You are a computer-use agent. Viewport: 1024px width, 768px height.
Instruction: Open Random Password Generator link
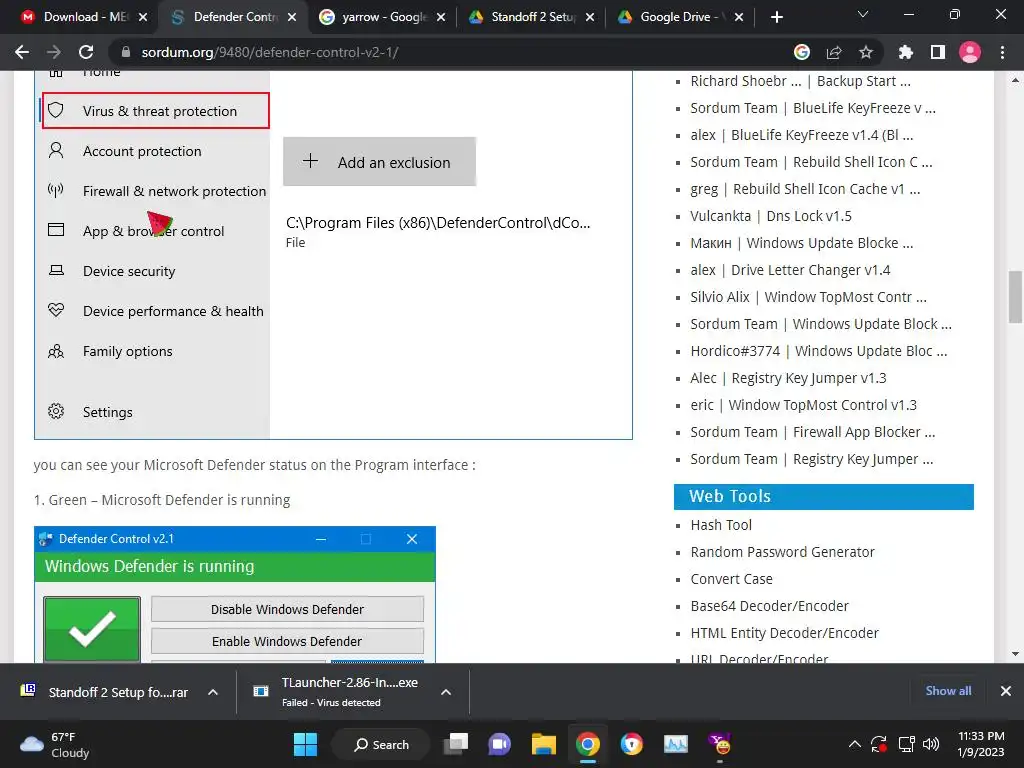click(782, 552)
